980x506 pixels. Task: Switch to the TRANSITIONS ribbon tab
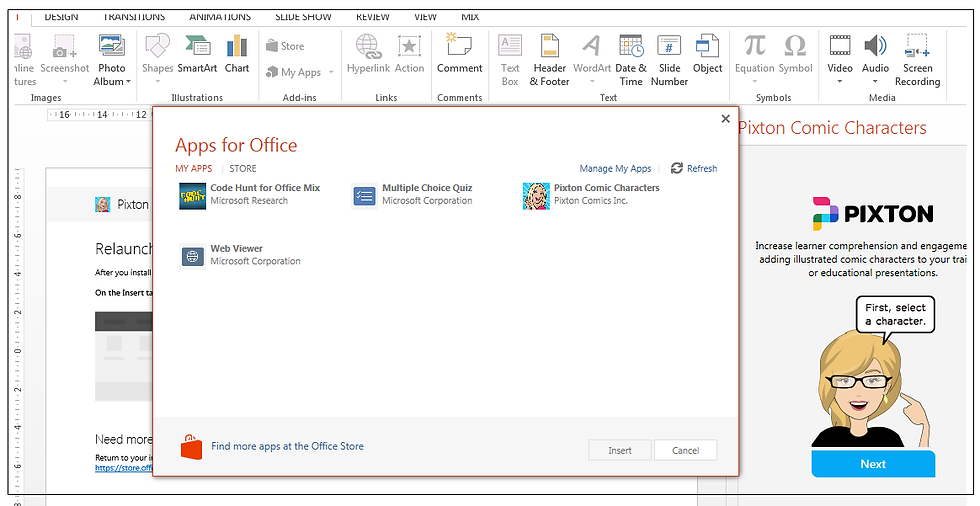point(134,17)
